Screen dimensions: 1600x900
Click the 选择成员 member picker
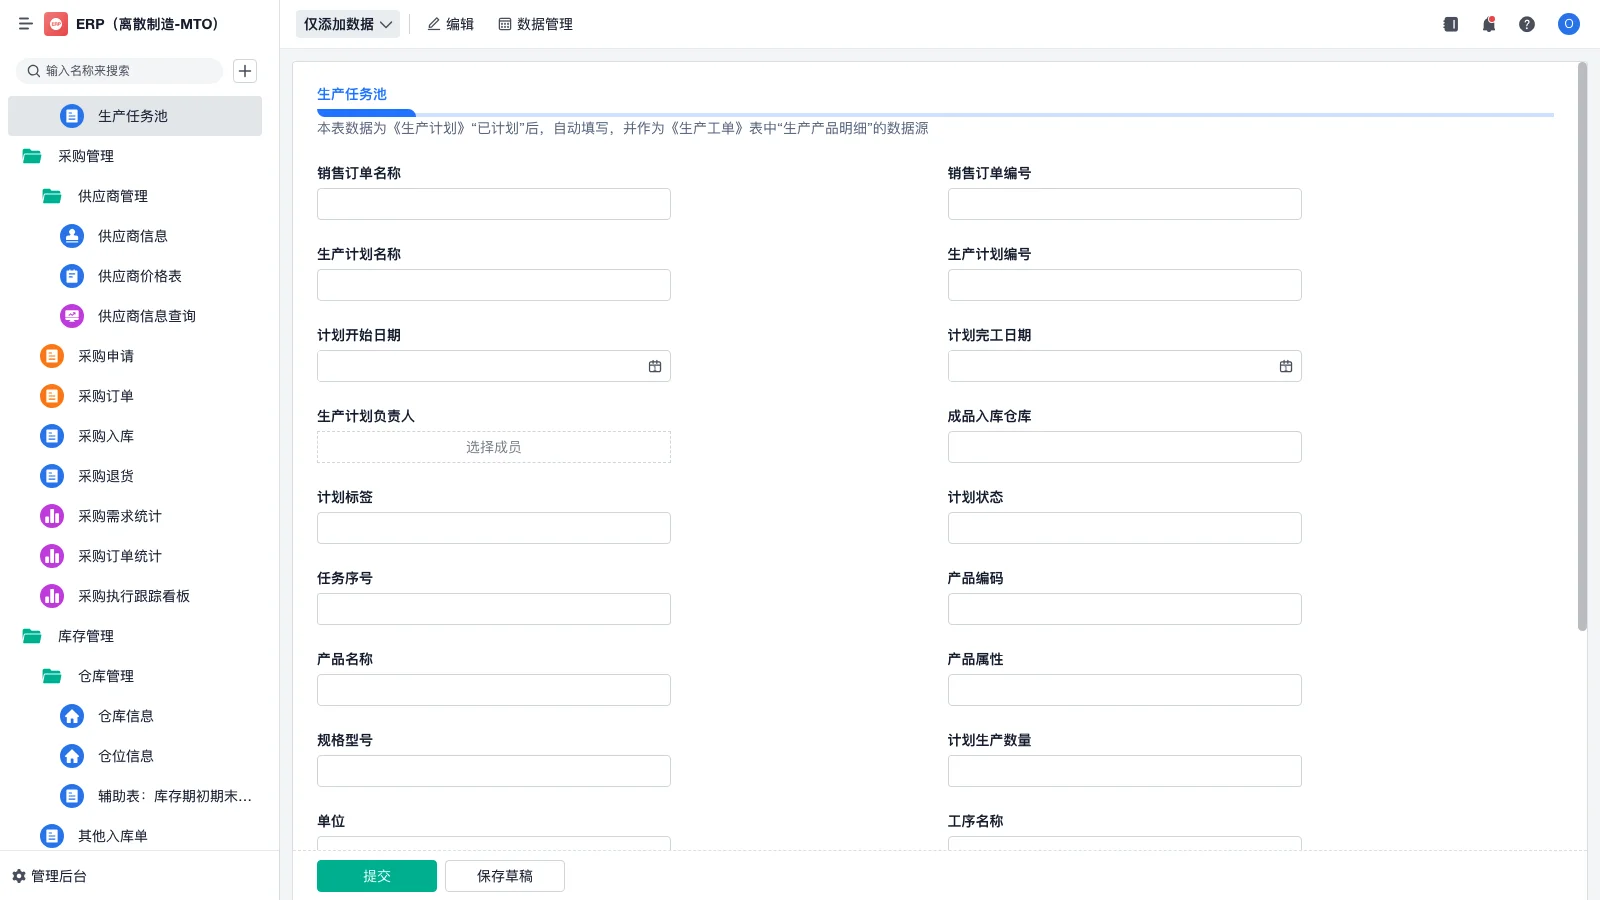point(493,447)
